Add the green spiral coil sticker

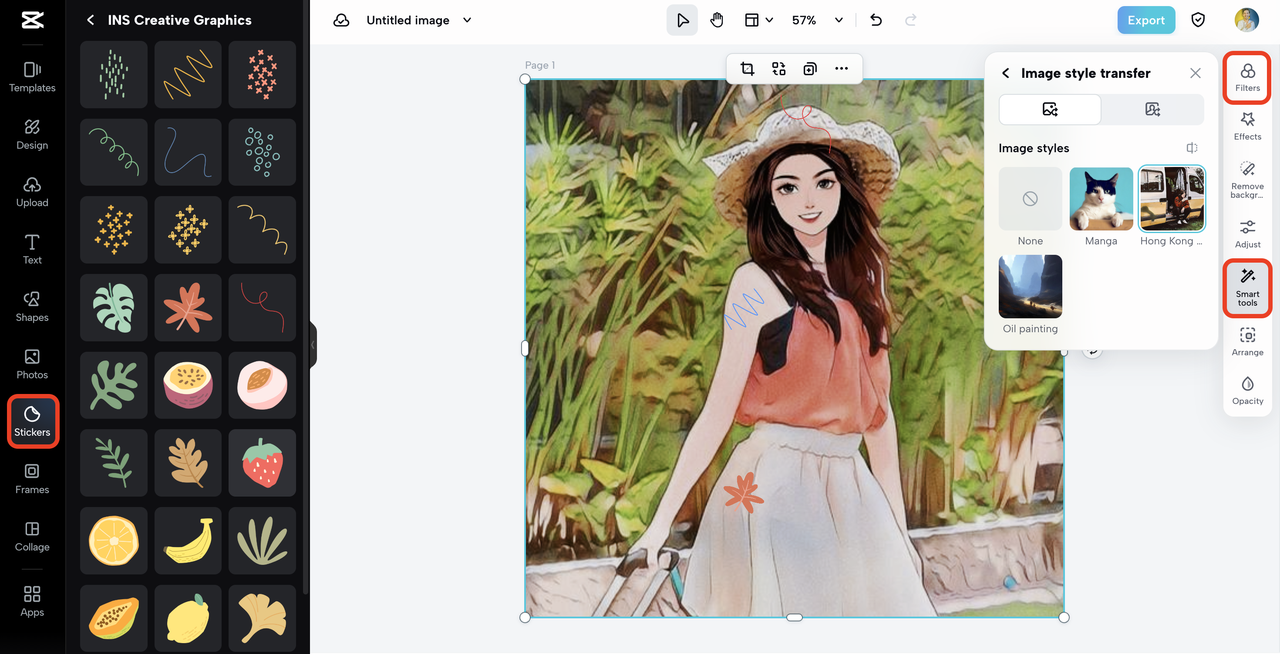pyautogui.click(x=114, y=152)
